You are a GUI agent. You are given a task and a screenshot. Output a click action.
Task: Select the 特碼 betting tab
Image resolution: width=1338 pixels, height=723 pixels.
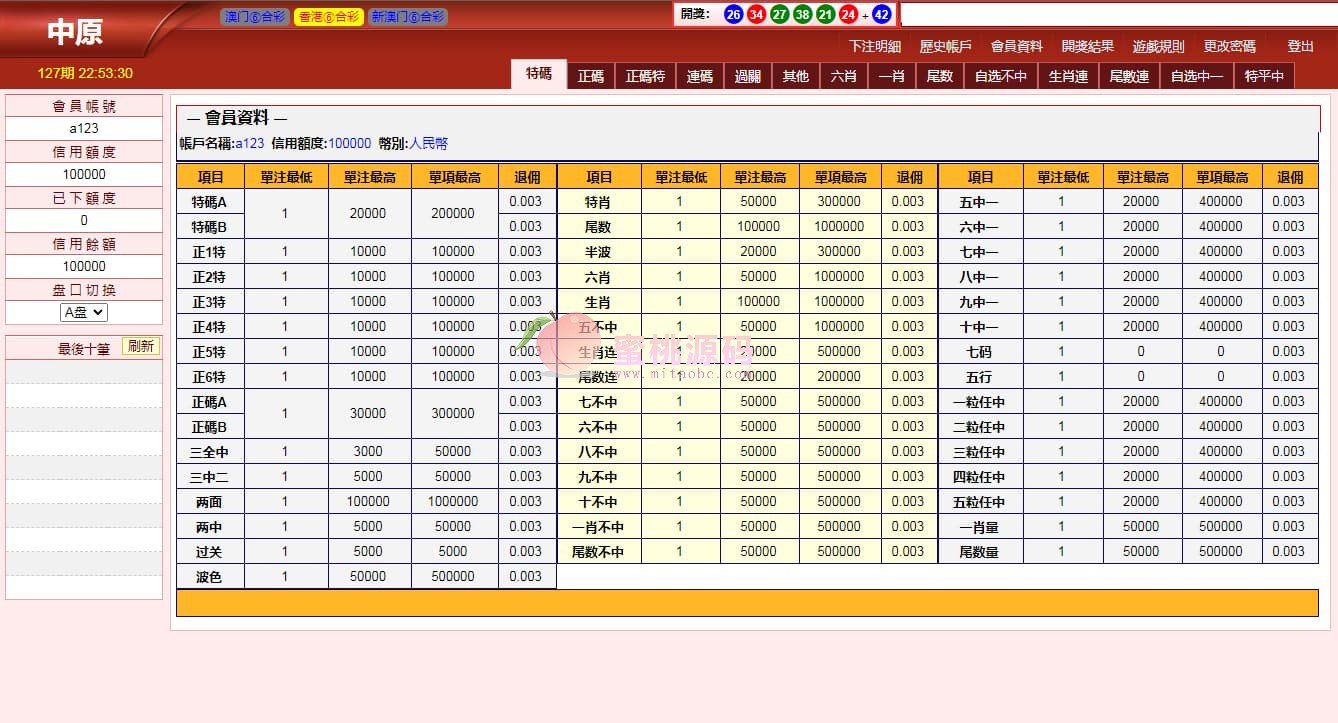tap(539, 74)
